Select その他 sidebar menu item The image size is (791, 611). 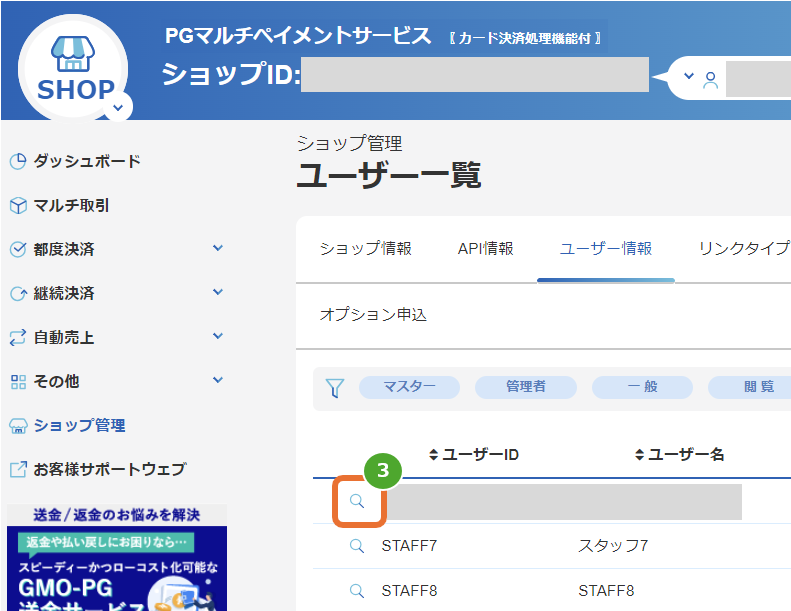pyautogui.click(x=56, y=381)
